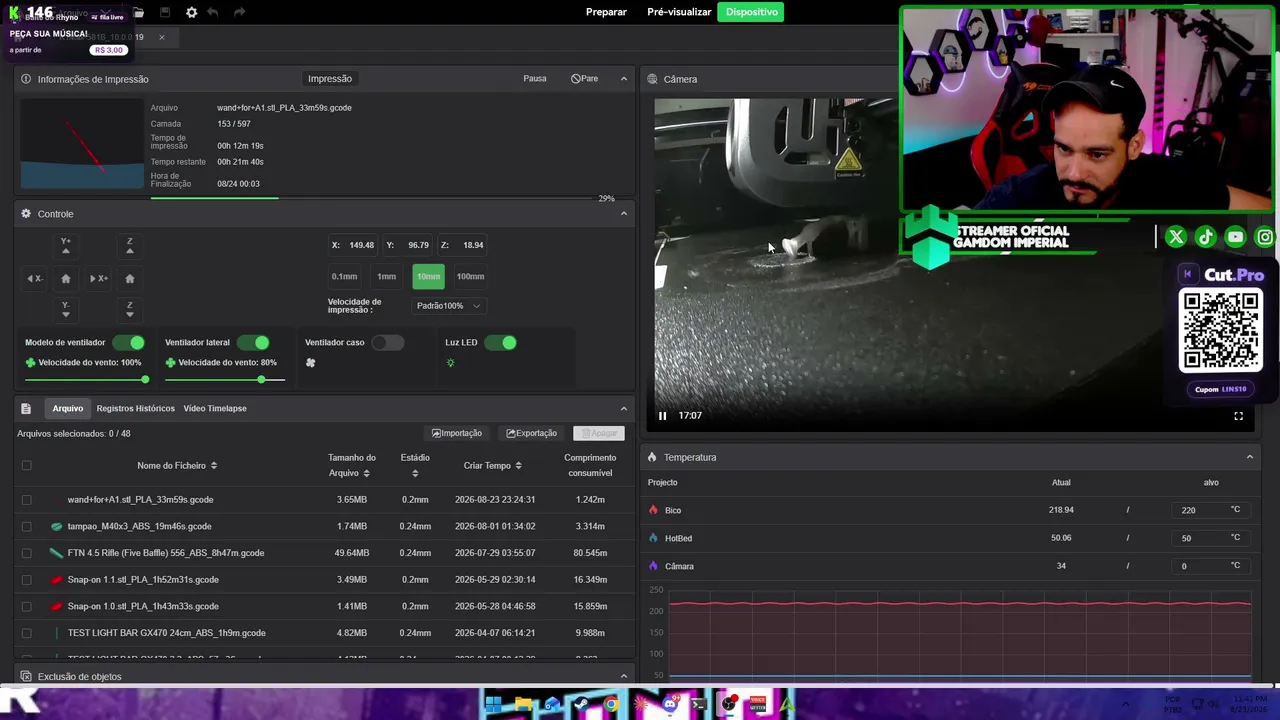Open Instagram link in stream overlay

click(1265, 237)
